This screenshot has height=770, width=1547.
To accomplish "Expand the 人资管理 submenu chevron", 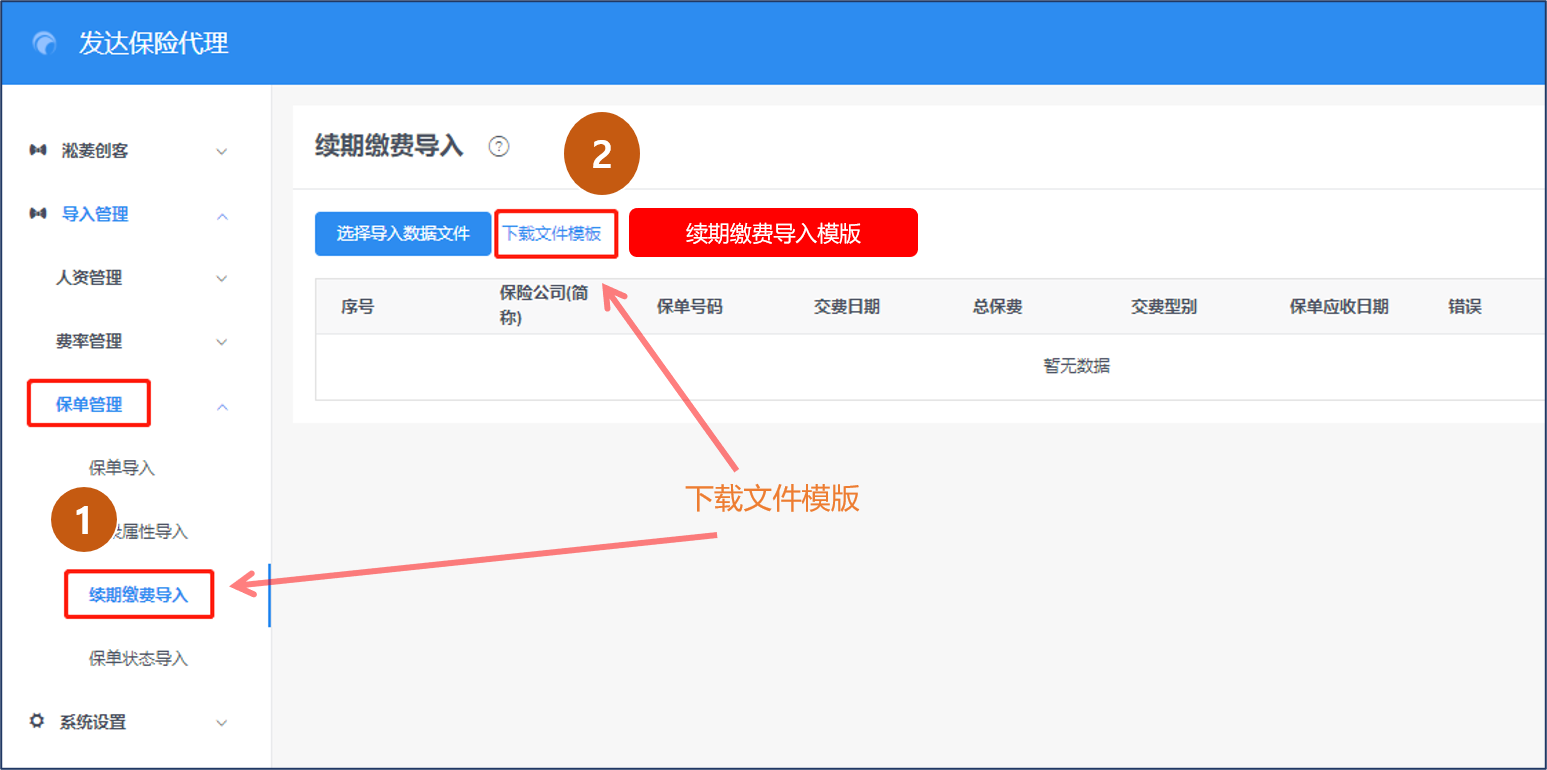I will (x=222, y=278).
